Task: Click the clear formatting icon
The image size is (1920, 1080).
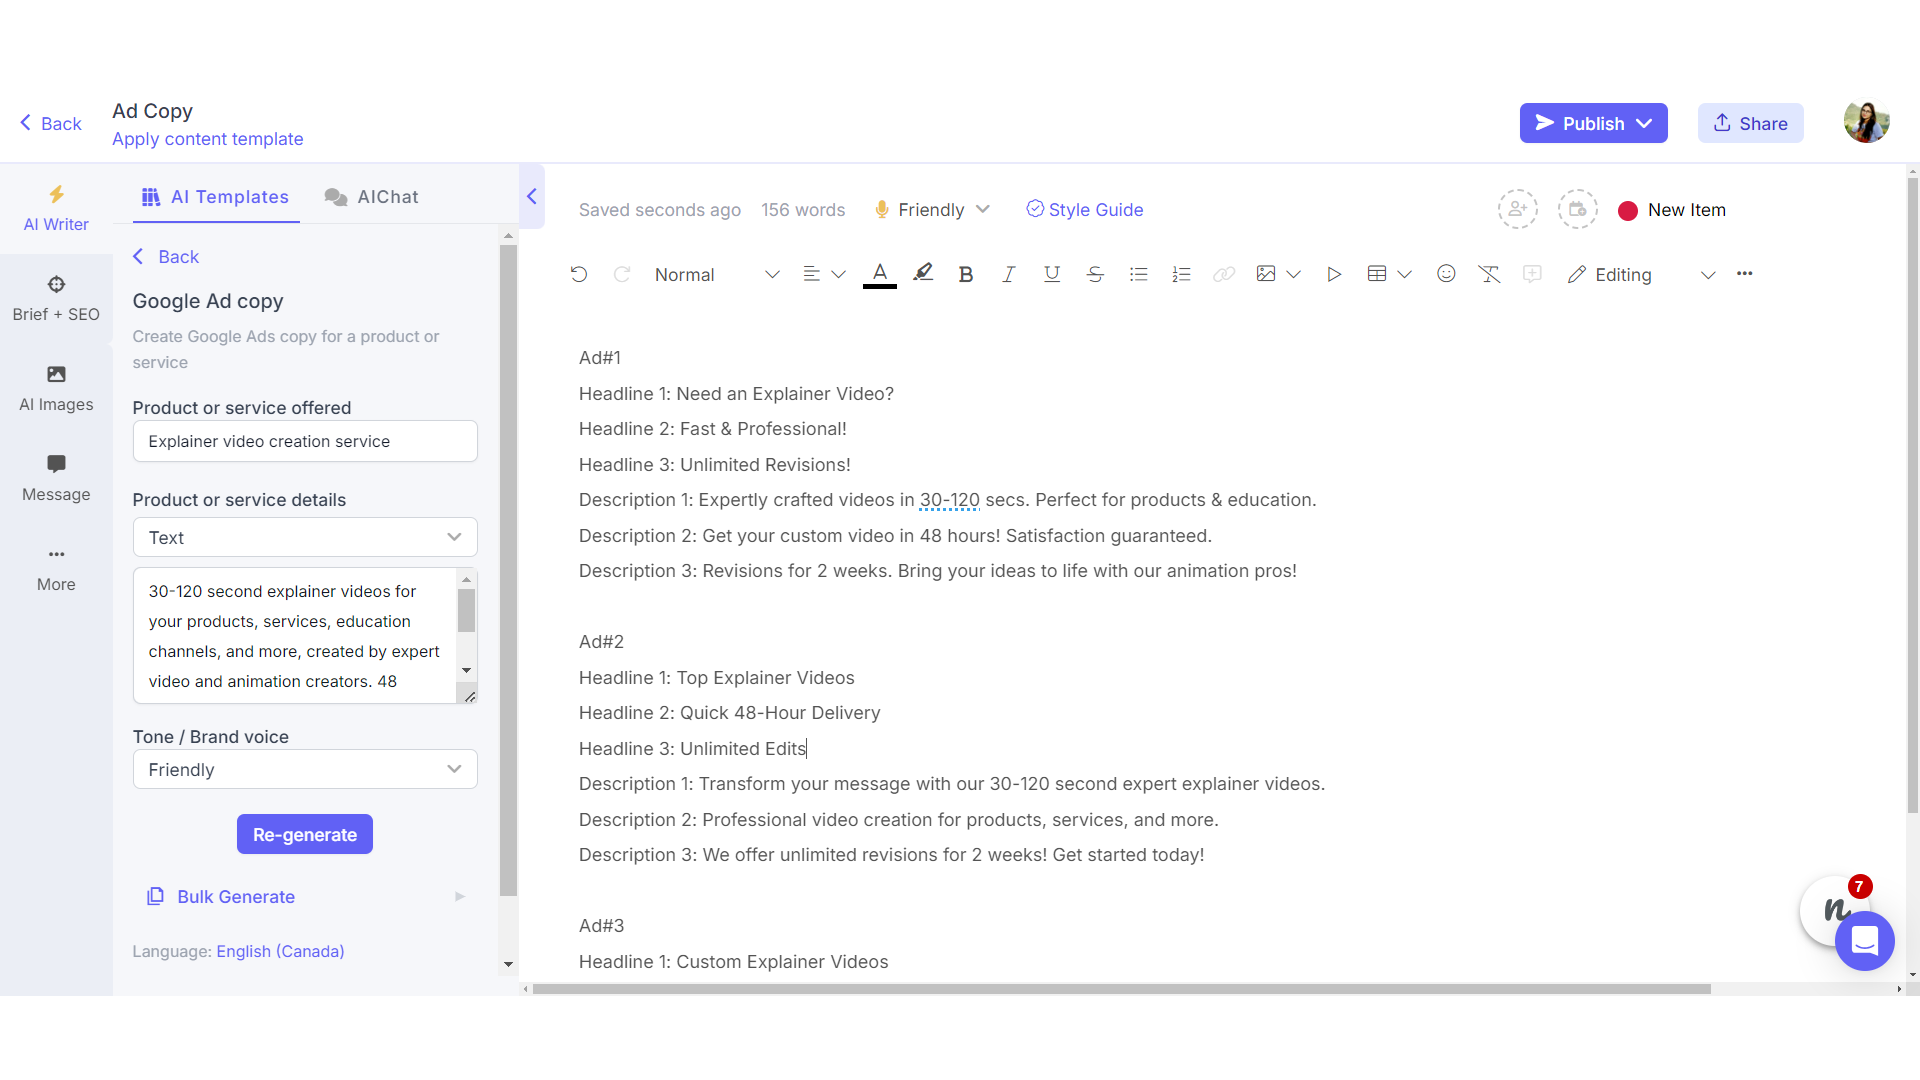Action: [x=1489, y=274]
